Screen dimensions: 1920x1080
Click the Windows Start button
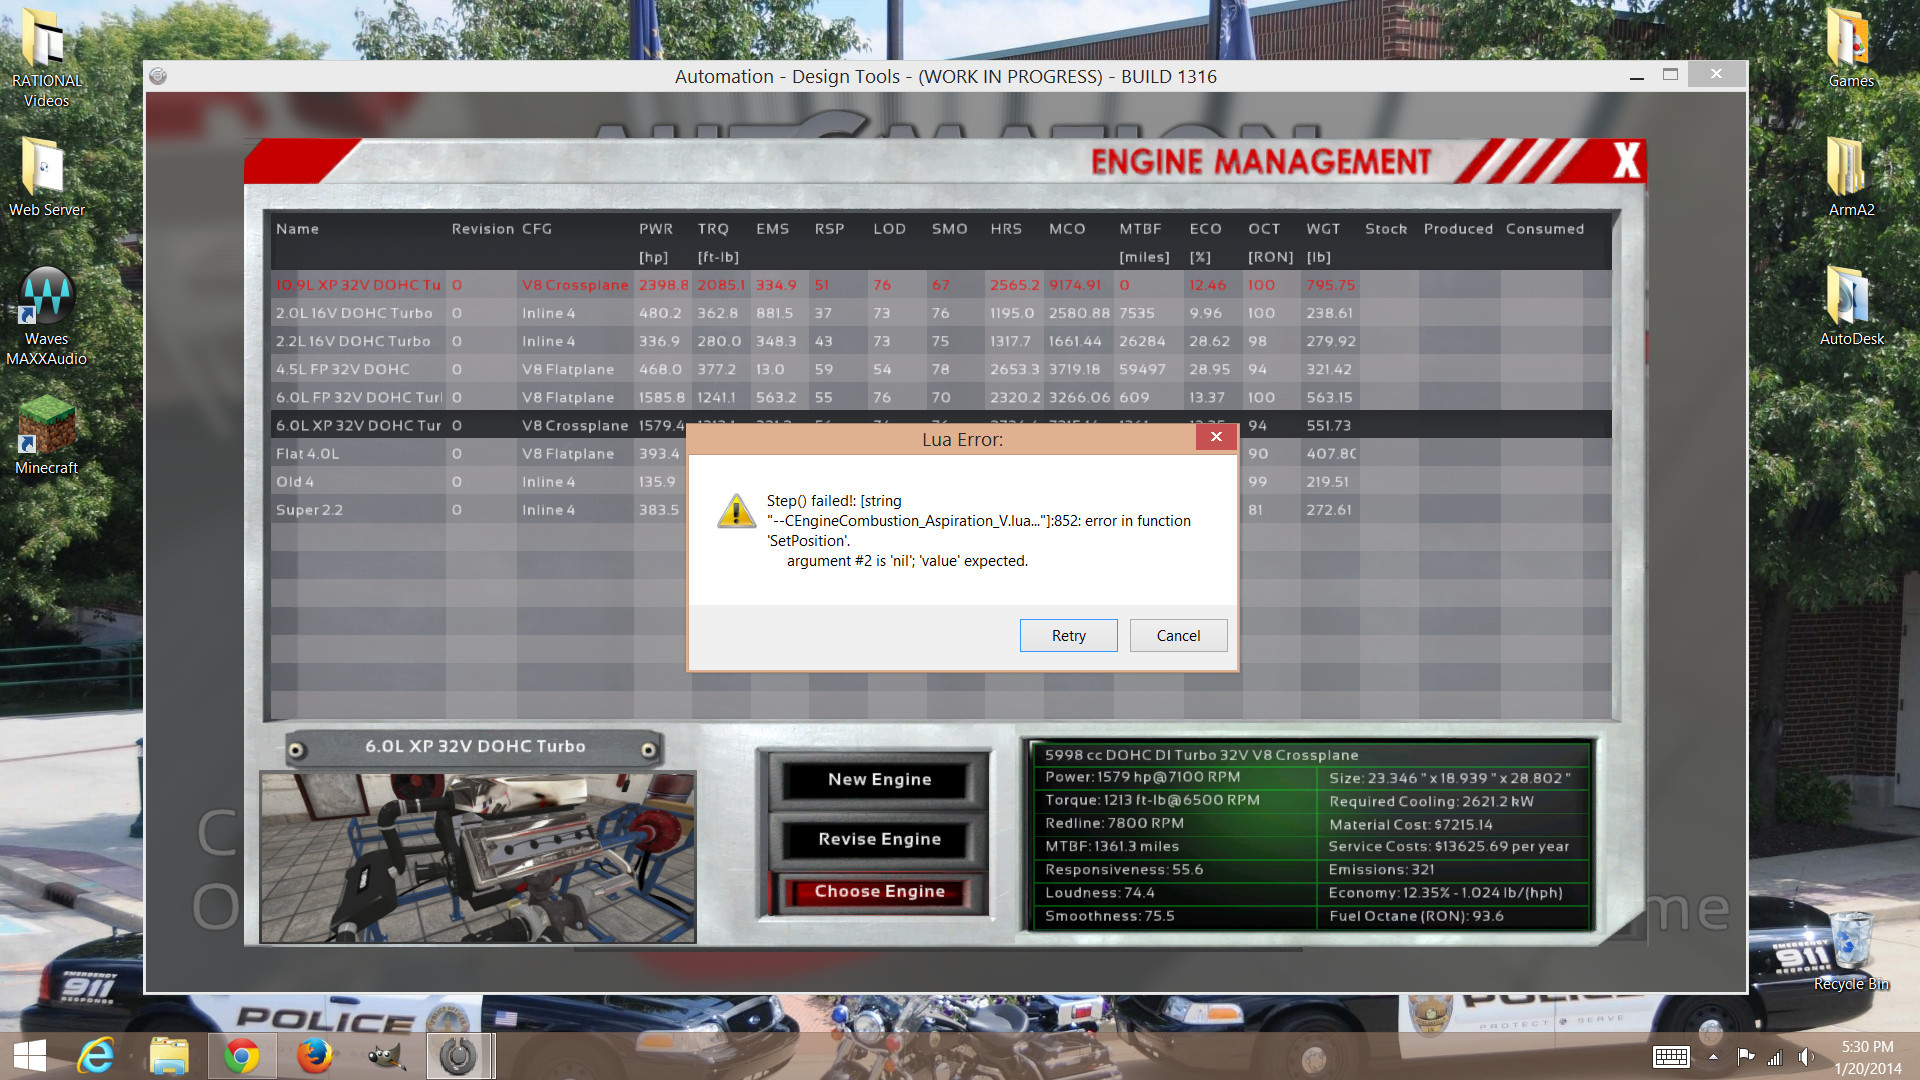click(30, 1056)
